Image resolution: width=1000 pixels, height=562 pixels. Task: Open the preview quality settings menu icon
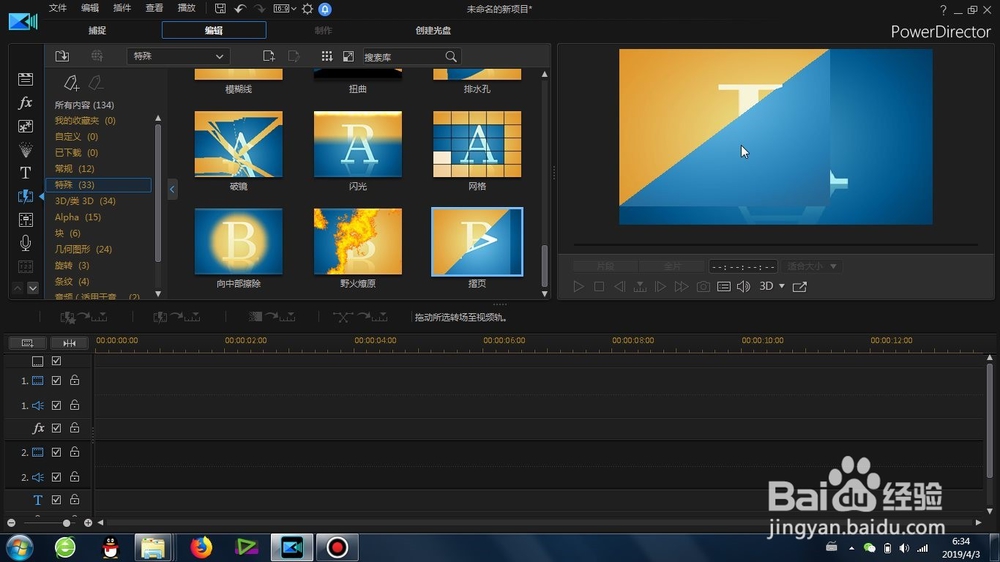click(x=724, y=286)
